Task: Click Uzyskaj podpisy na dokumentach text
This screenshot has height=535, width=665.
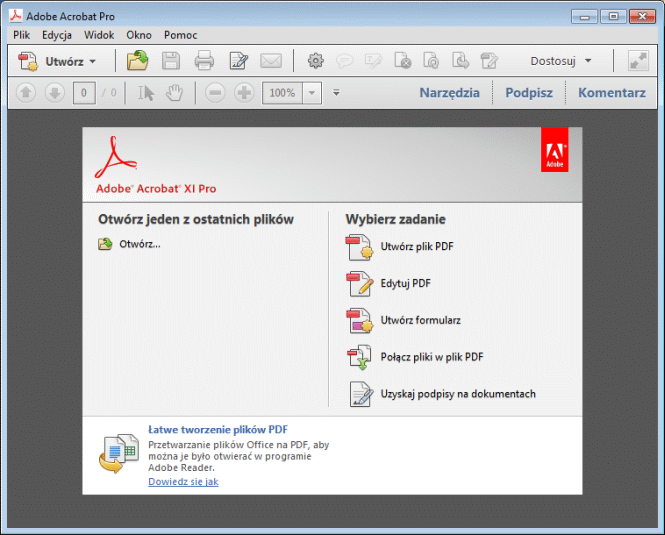Action: tap(458, 394)
